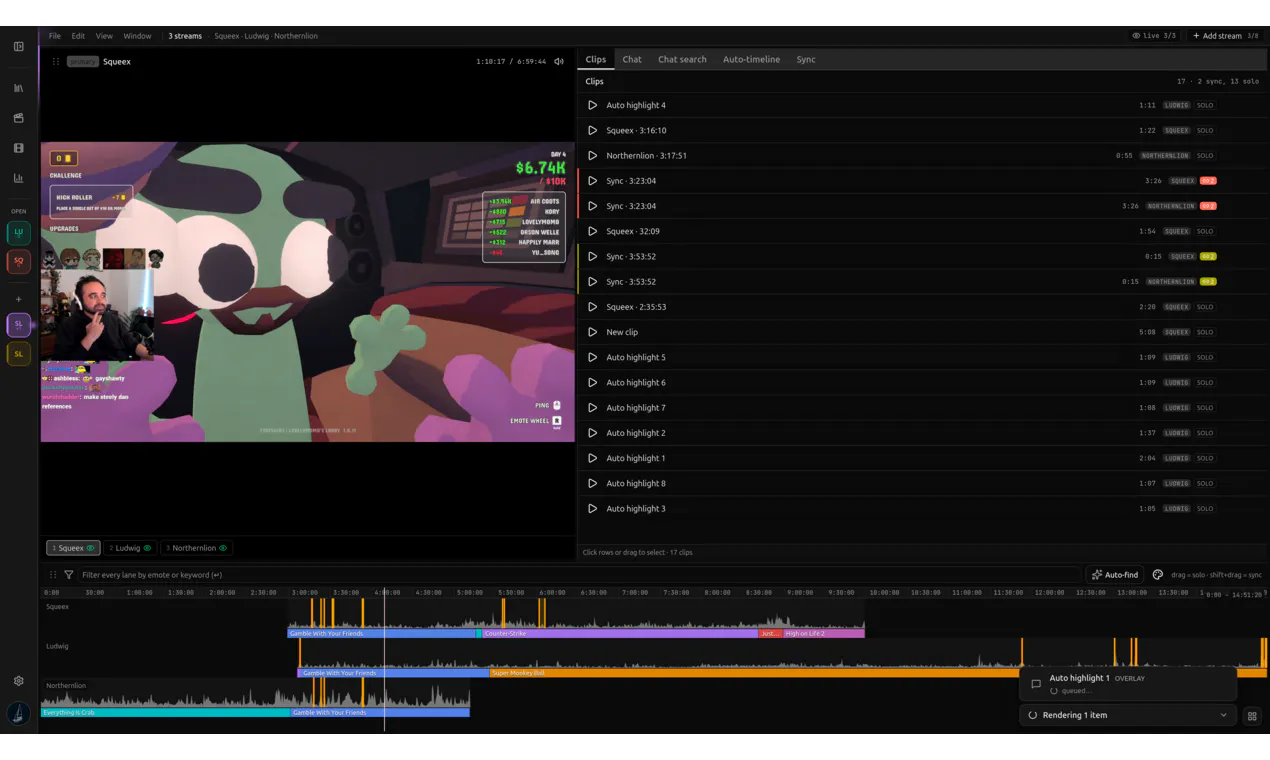Click the Counter-Strike segment on Squeex lane
Image resolution: width=1270 pixels, height=760 pixels.
618,633
